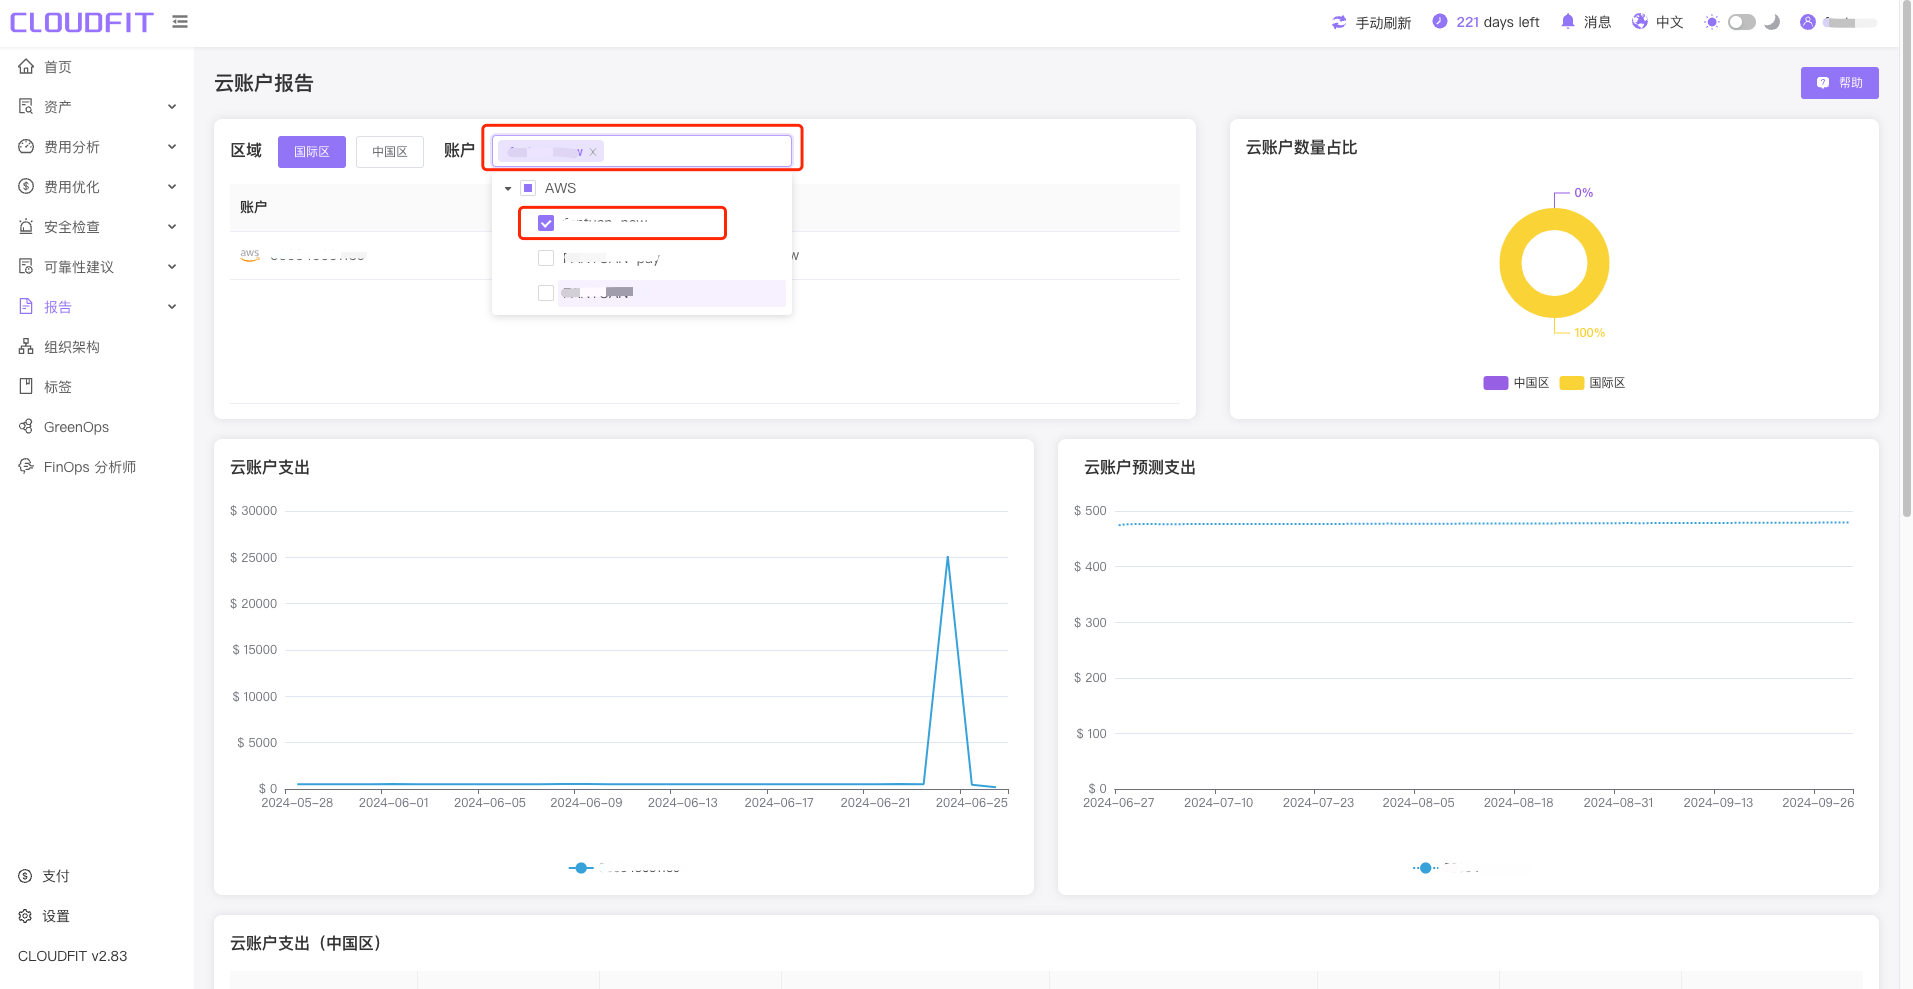Toggle 国际区 legend in the donut chart
1913x989 pixels.
click(1592, 383)
